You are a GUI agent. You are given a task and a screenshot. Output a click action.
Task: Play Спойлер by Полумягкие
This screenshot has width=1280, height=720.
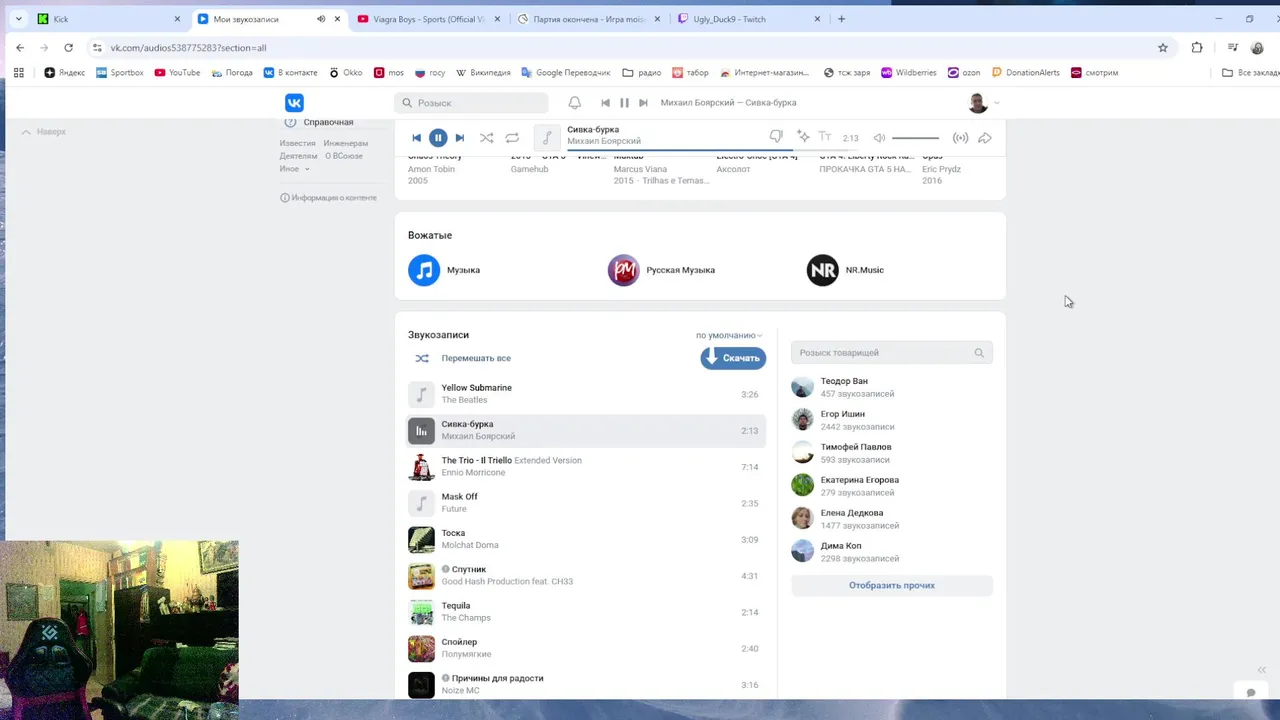point(586,648)
